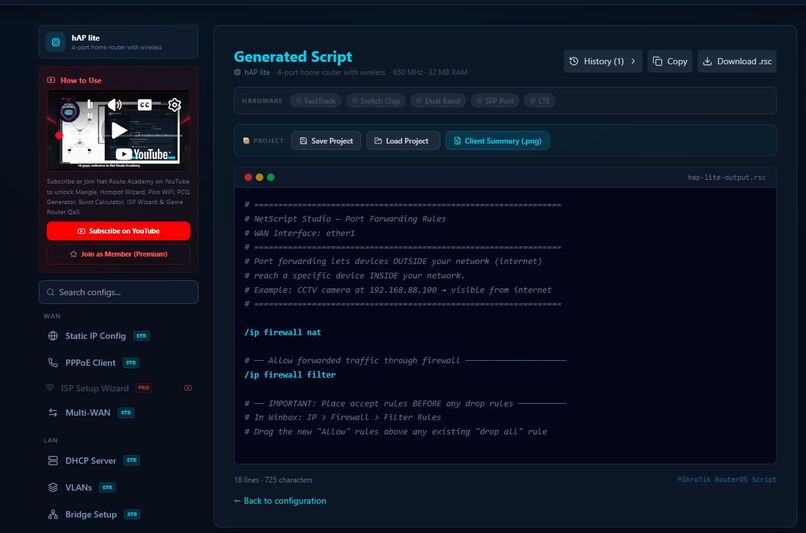The image size is (806, 533).
Task: Click the How to Use heading icon
Action: tap(51, 80)
